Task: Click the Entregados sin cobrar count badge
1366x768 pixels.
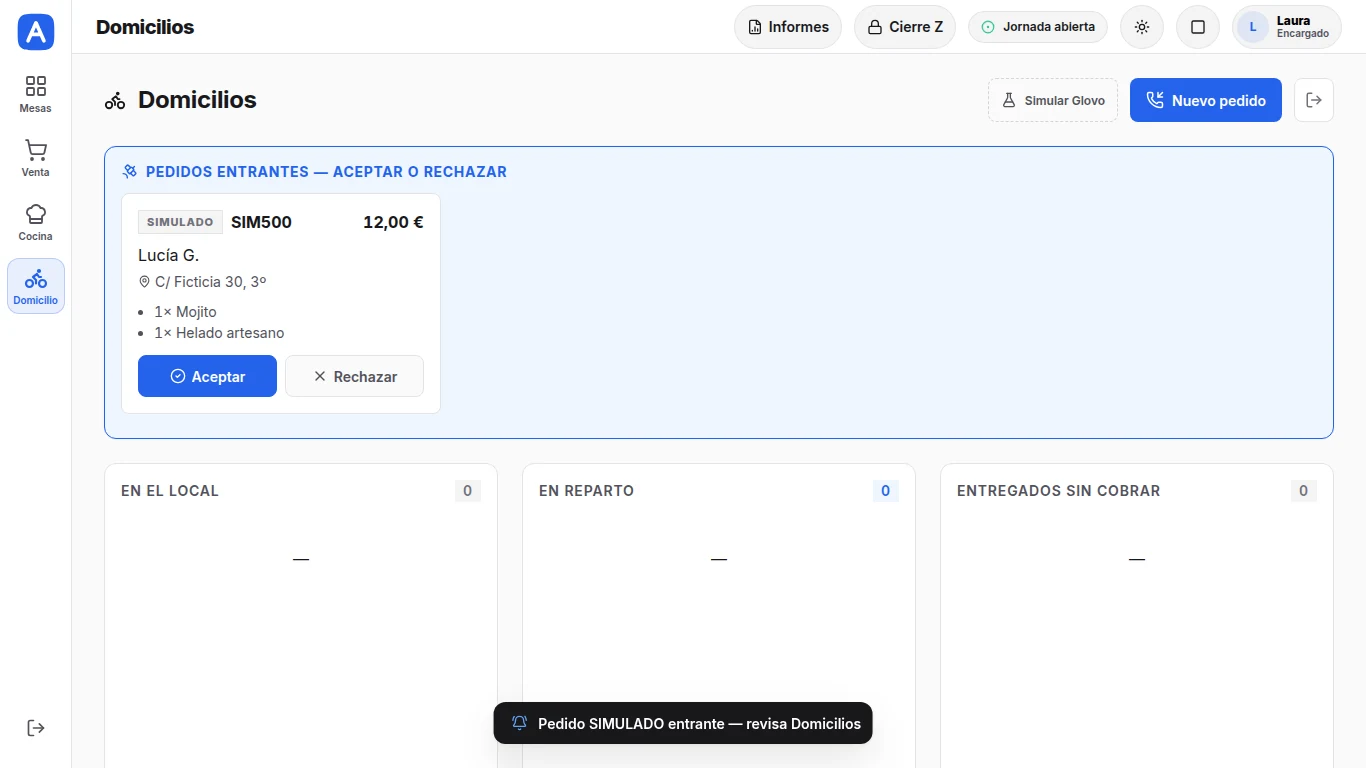Action: (1303, 491)
